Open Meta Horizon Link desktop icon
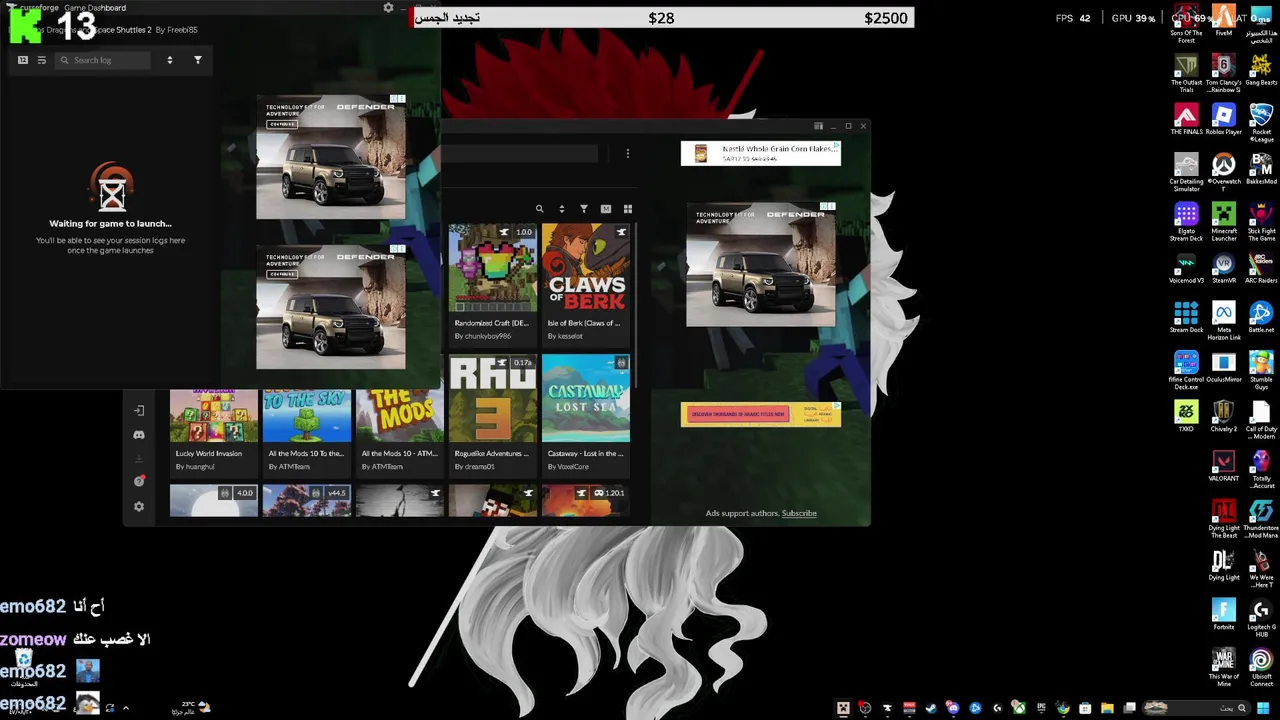Viewport: 1280px width, 720px height. pyautogui.click(x=1223, y=321)
